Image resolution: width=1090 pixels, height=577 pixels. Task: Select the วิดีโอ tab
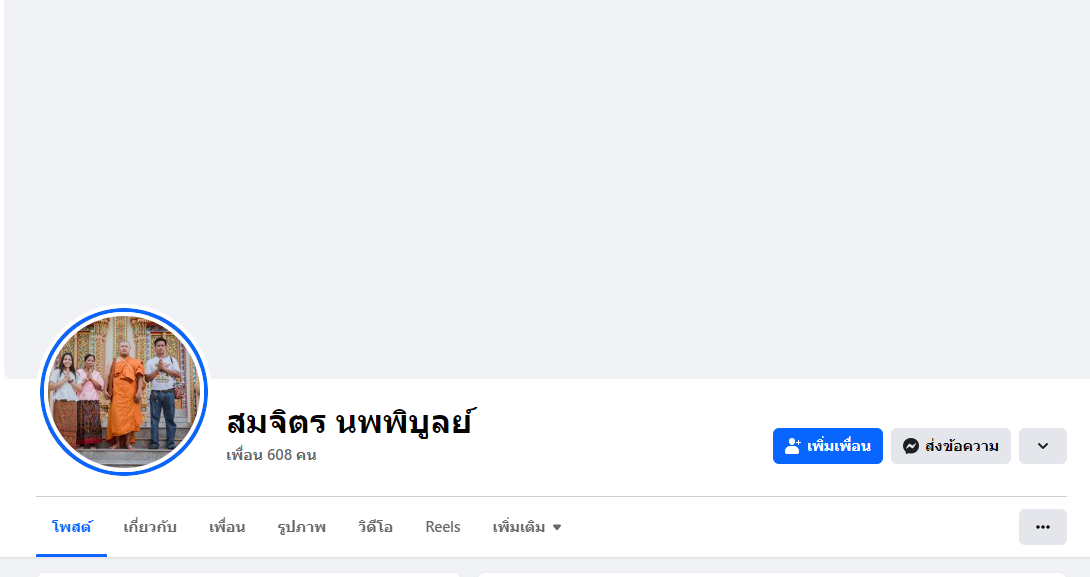click(x=375, y=527)
